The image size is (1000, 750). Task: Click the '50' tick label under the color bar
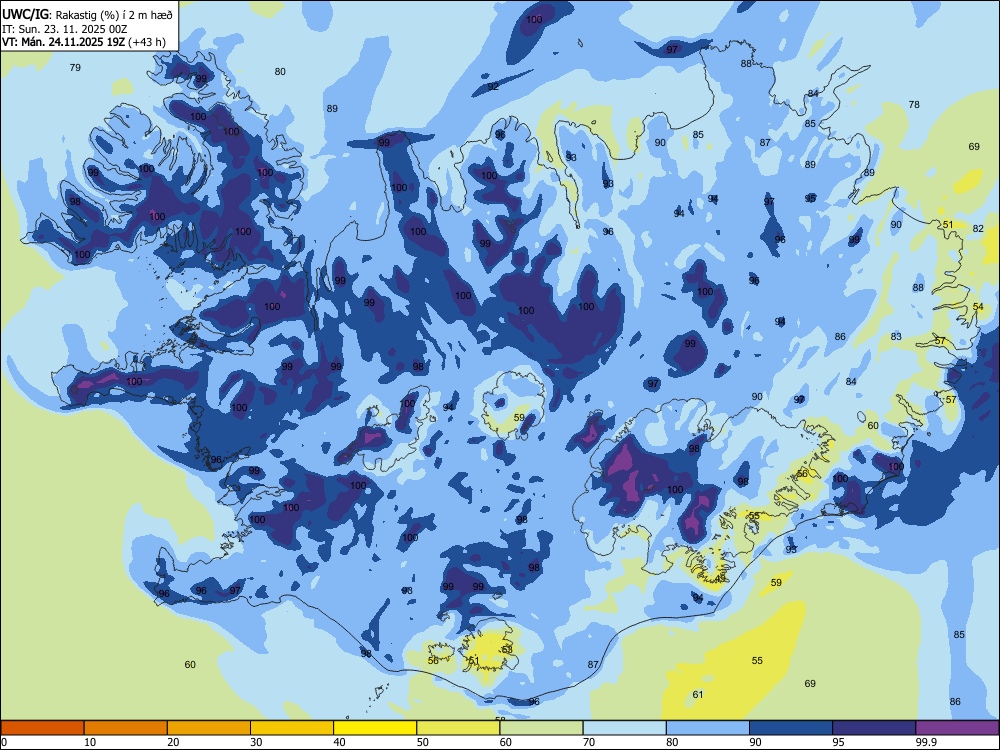point(423,742)
